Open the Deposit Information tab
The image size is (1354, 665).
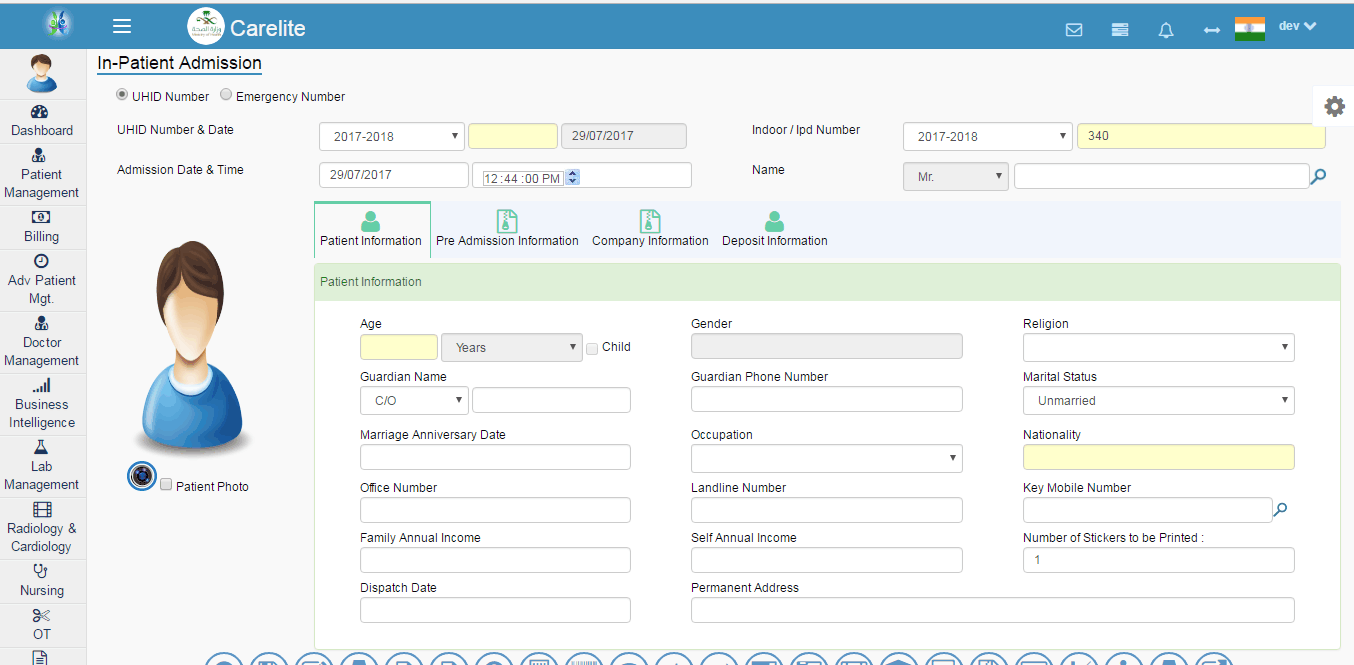pos(774,230)
